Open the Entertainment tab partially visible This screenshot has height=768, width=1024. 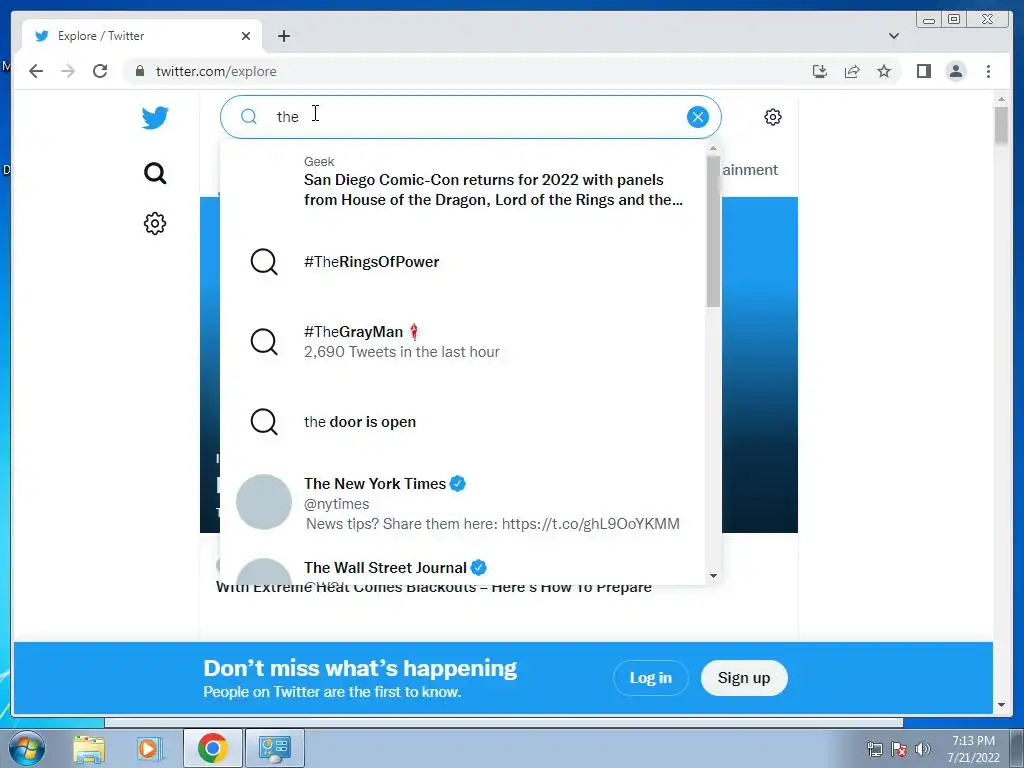click(x=750, y=170)
